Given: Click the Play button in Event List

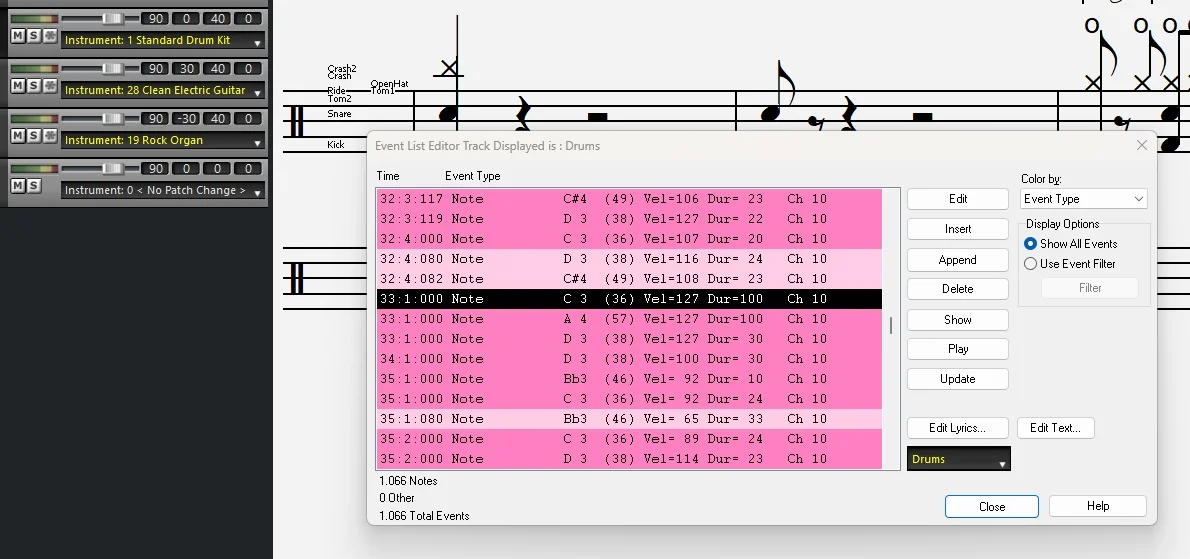Looking at the screenshot, I should coord(958,349).
